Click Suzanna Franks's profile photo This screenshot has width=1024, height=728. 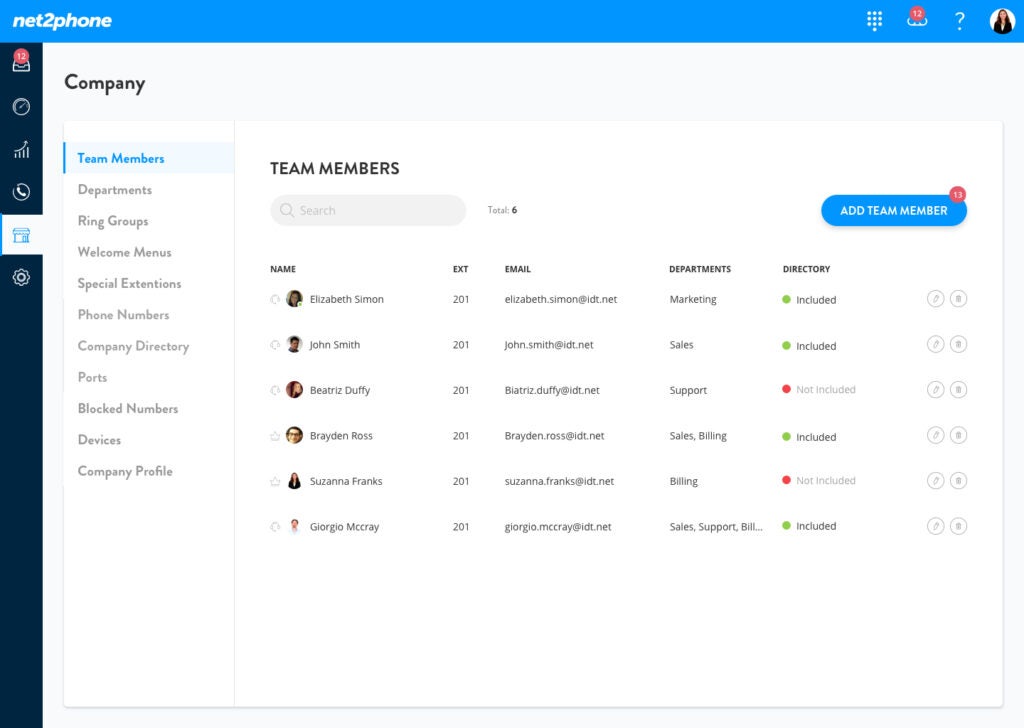294,481
